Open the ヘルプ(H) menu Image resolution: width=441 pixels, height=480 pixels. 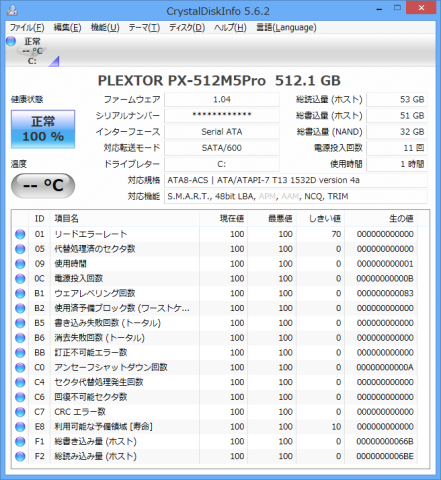point(230,28)
